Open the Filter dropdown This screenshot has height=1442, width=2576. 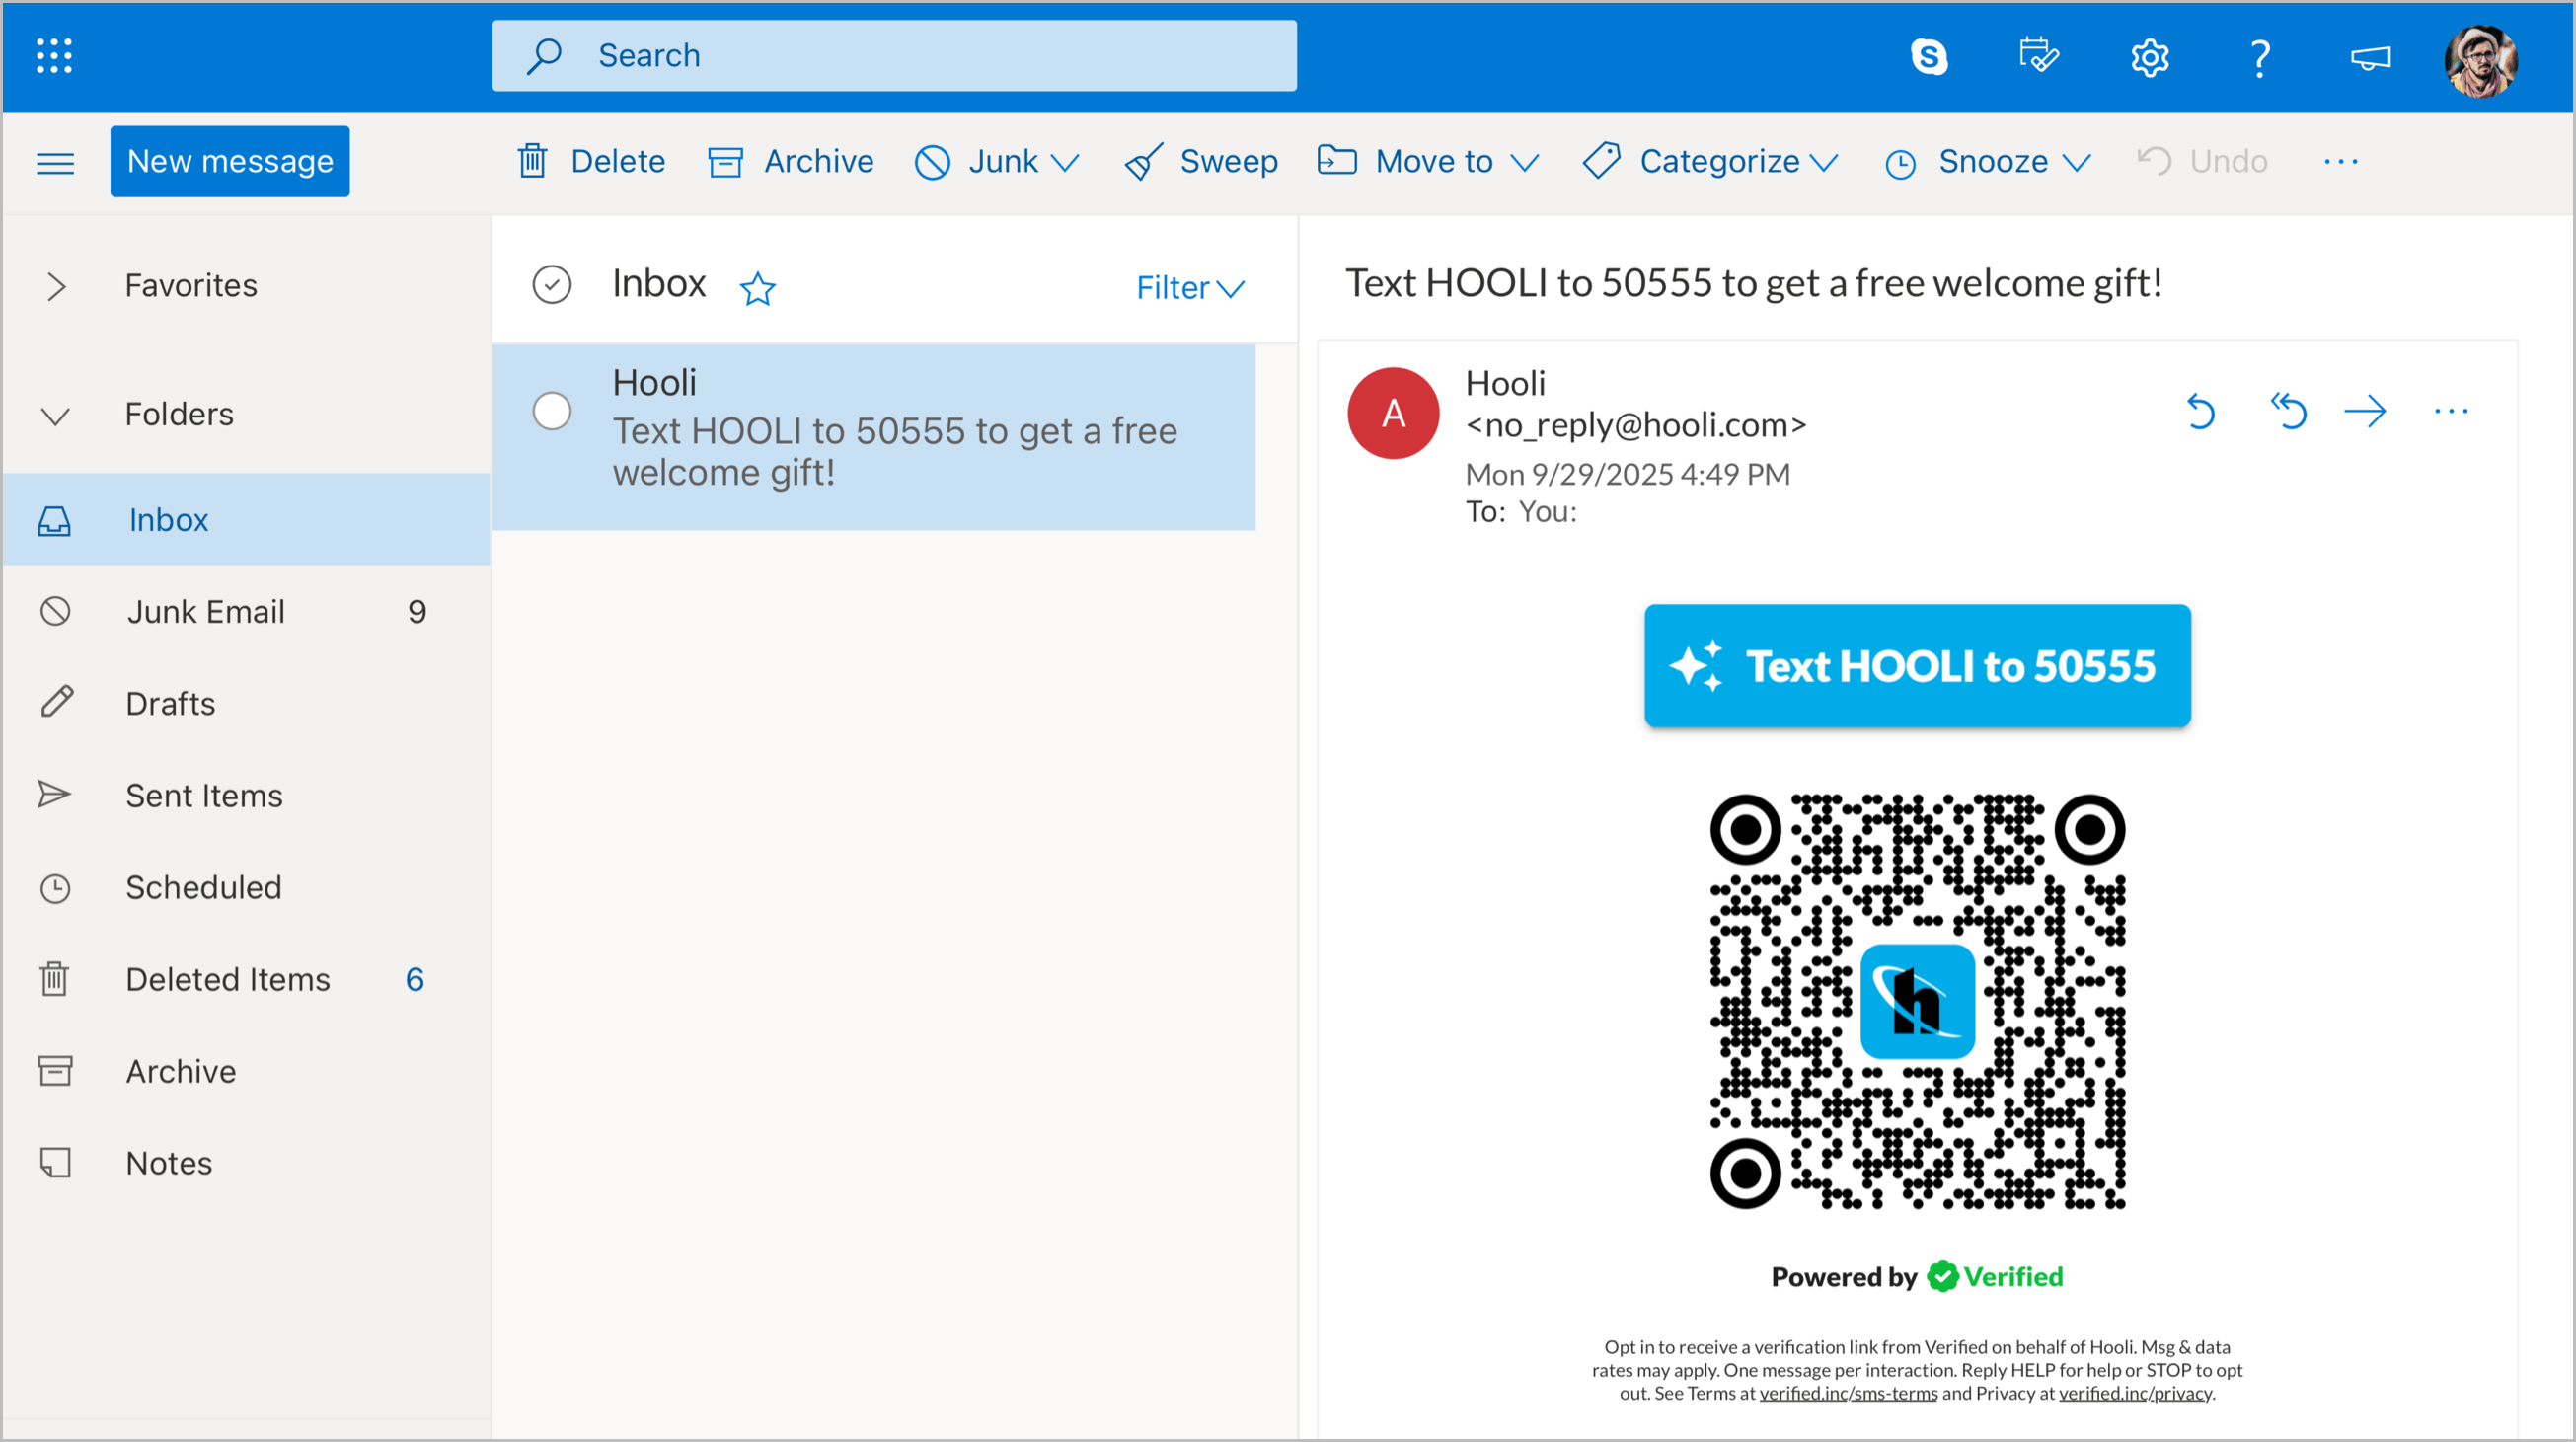(x=1190, y=288)
